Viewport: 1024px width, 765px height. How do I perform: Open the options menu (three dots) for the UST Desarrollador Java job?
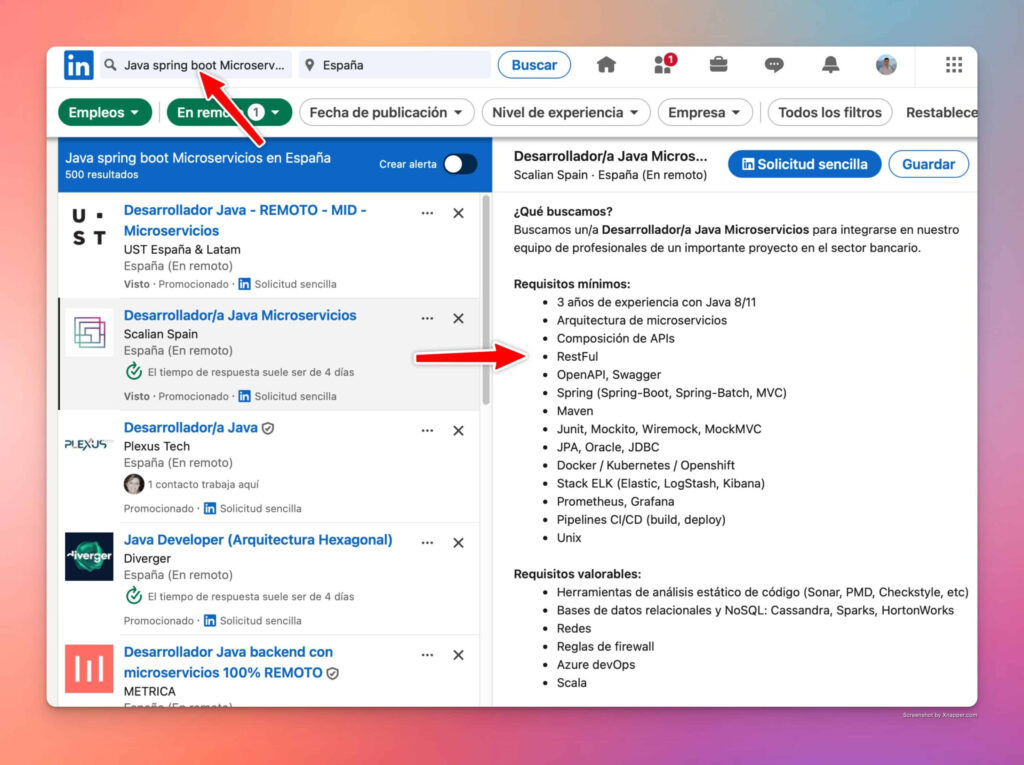(427, 213)
